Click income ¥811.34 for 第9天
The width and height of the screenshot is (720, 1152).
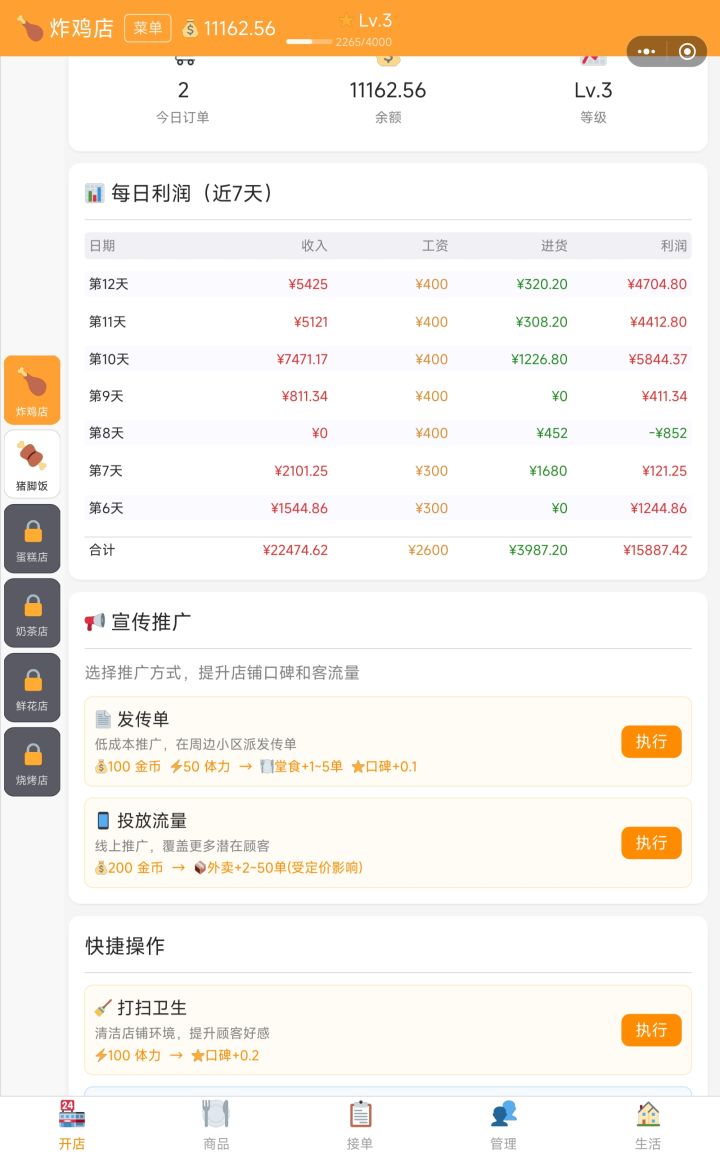click(x=305, y=397)
